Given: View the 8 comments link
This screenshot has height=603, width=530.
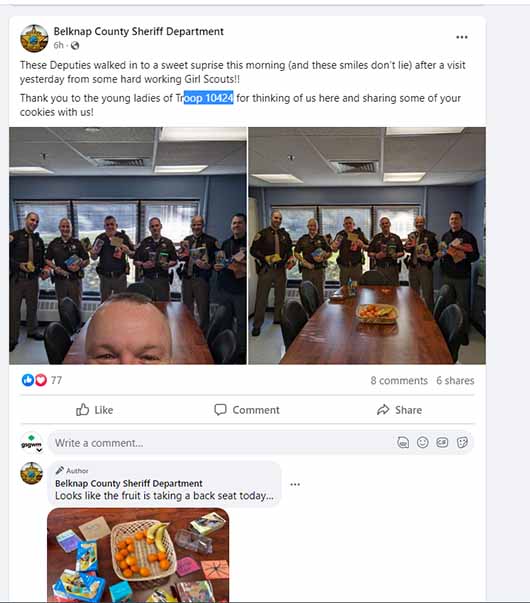Looking at the screenshot, I should (399, 381).
